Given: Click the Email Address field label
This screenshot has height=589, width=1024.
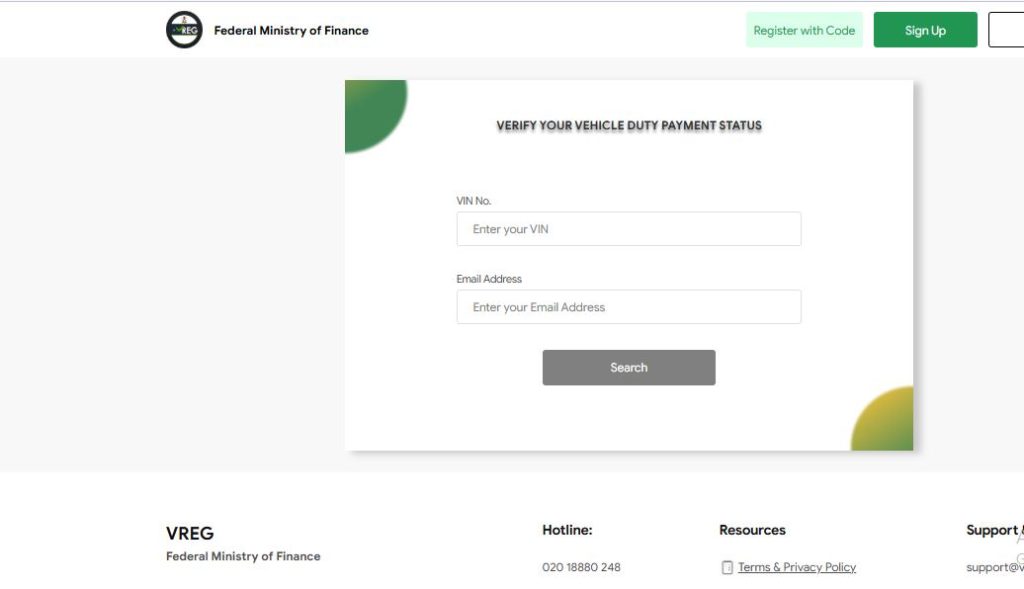Looking at the screenshot, I should (x=489, y=279).
